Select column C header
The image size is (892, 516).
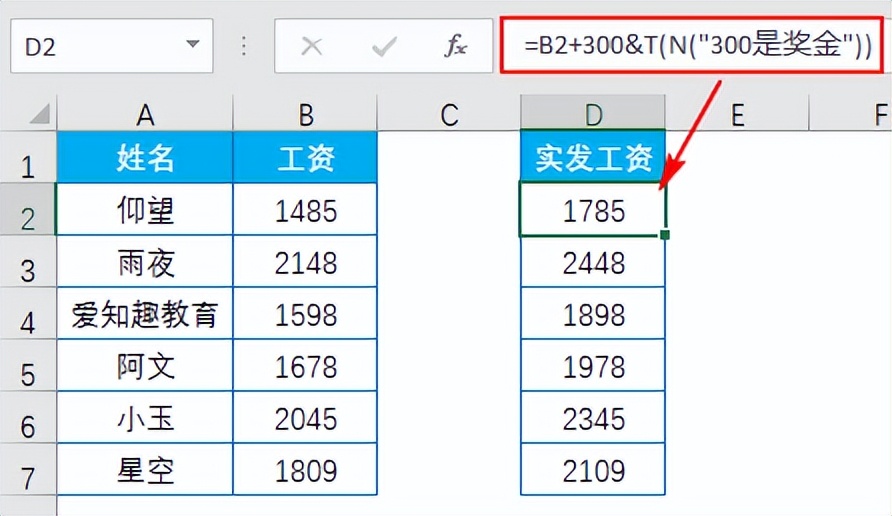click(449, 114)
